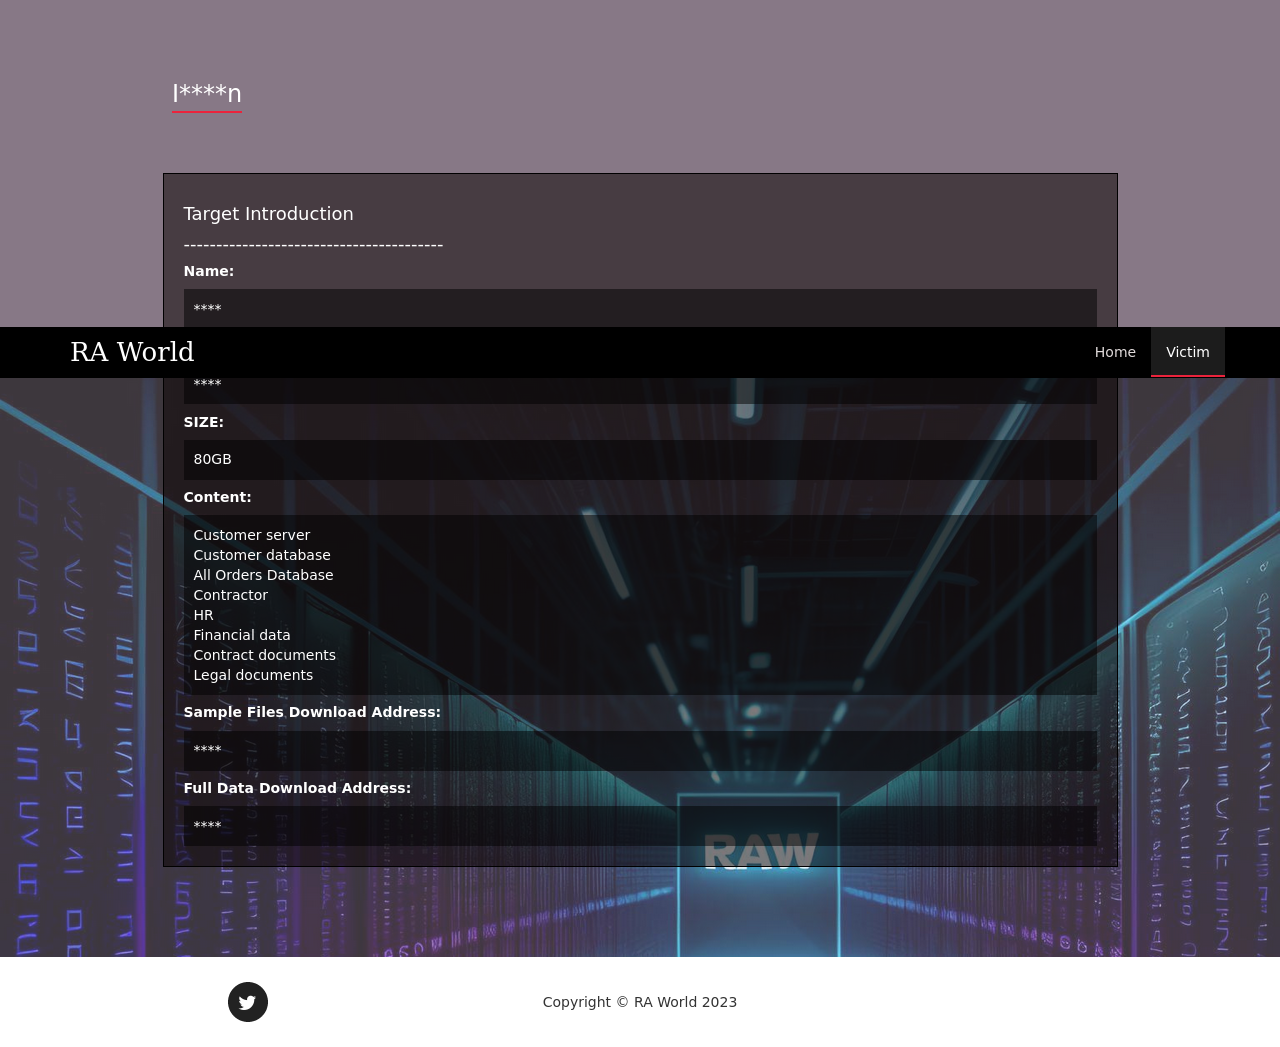1280x1047 pixels.
Task: Open the Twitter icon in footer
Action: [x=248, y=1002]
